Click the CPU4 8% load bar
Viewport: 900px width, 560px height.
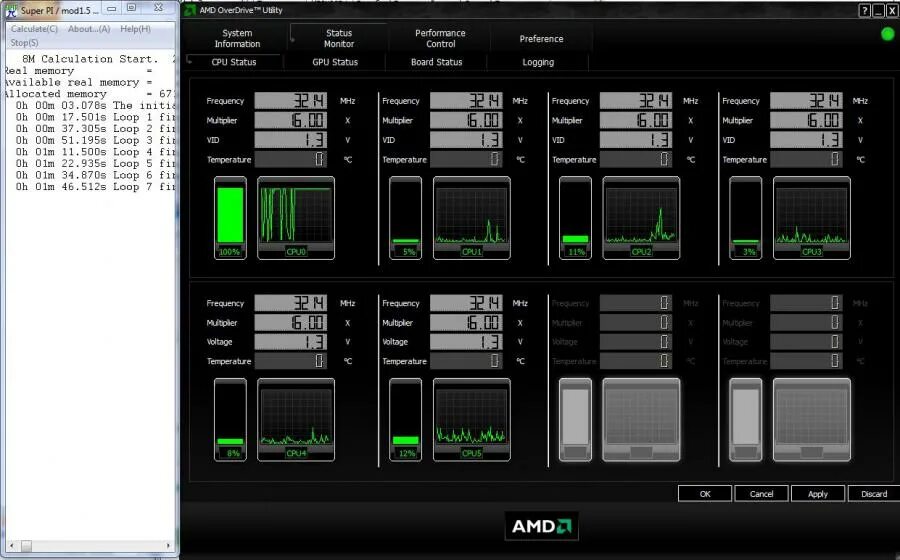click(230, 419)
